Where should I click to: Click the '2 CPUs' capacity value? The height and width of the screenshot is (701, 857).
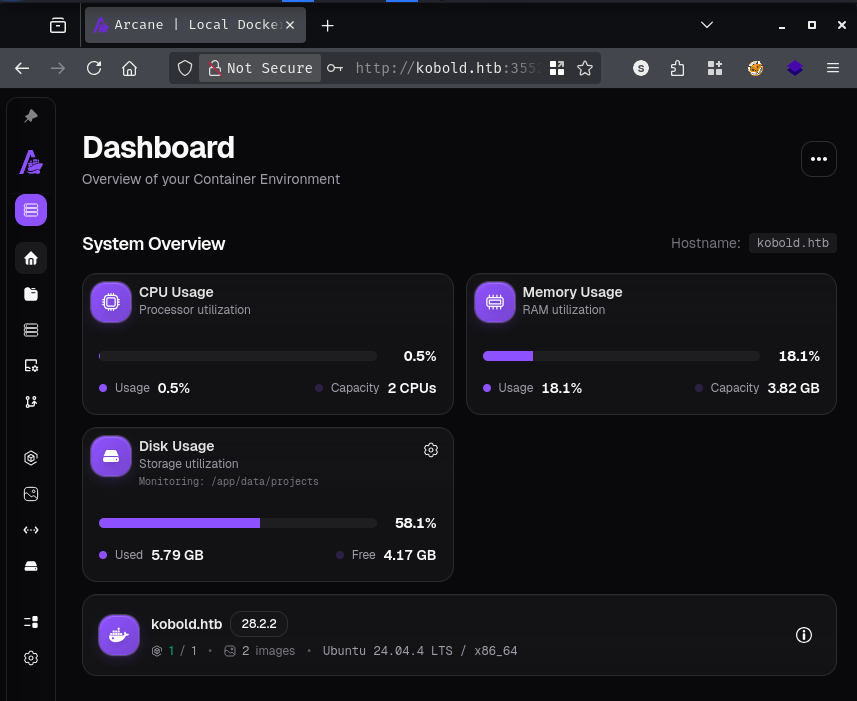pyautogui.click(x=412, y=388)
